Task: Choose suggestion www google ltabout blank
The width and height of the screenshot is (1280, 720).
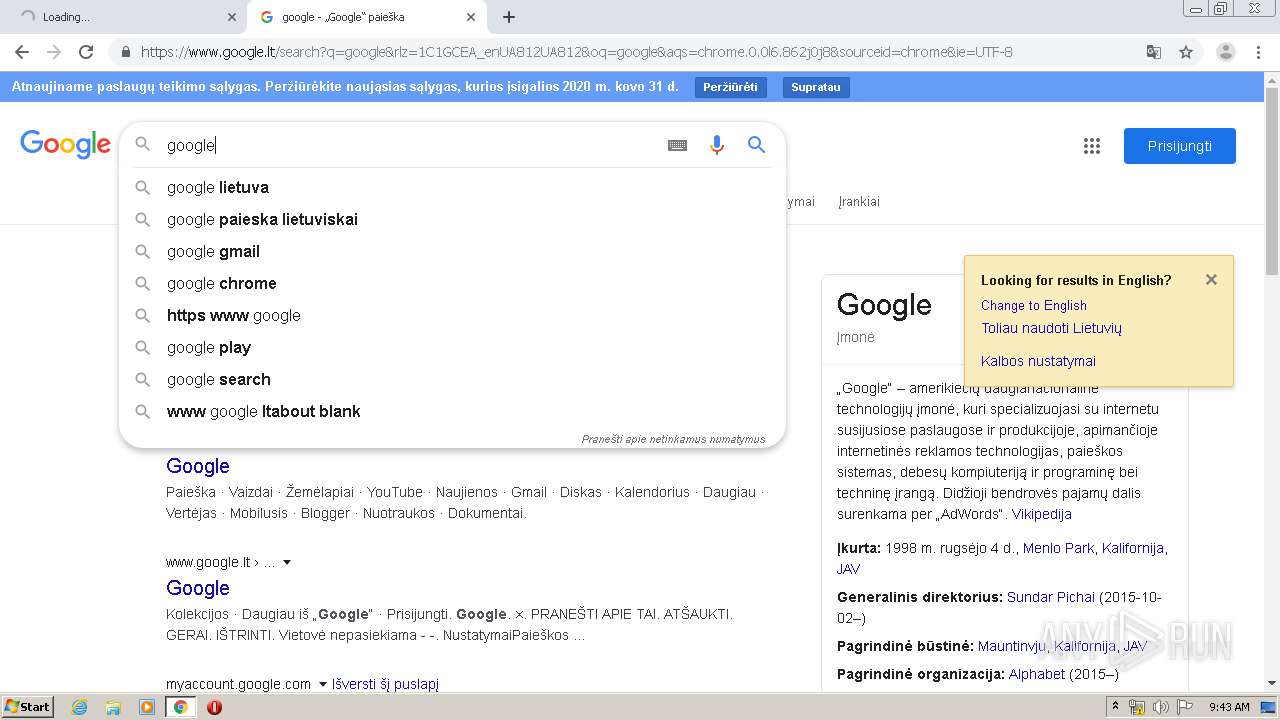Action: (x=452, y=411)
